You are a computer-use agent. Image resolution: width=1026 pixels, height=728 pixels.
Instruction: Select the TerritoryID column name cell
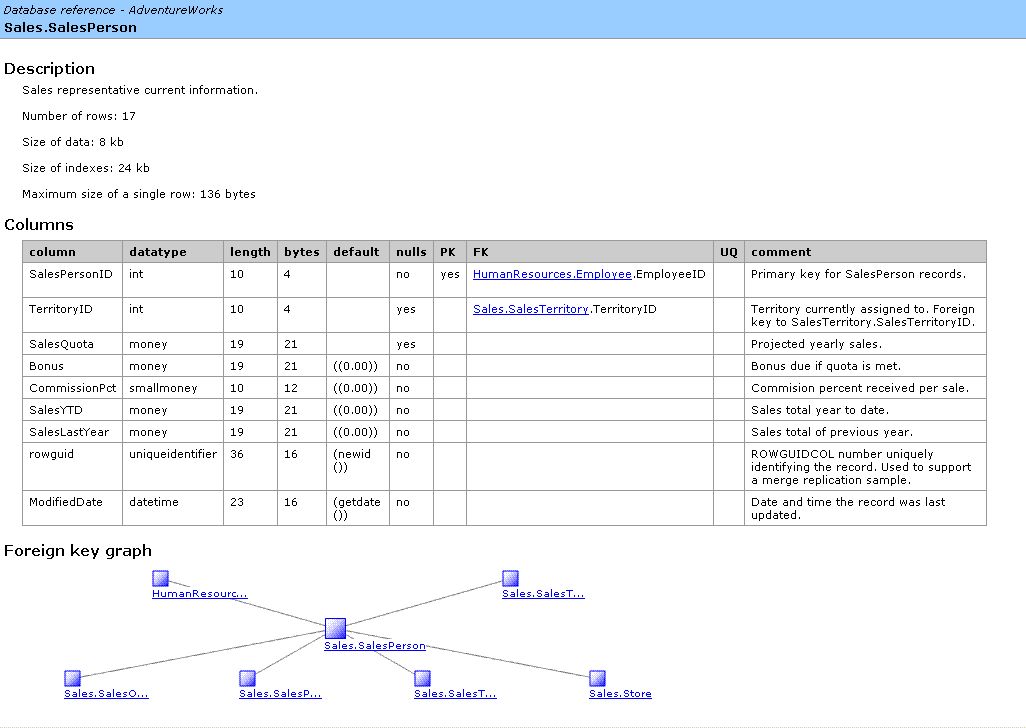pyautogui.click(x=72, y=315)
